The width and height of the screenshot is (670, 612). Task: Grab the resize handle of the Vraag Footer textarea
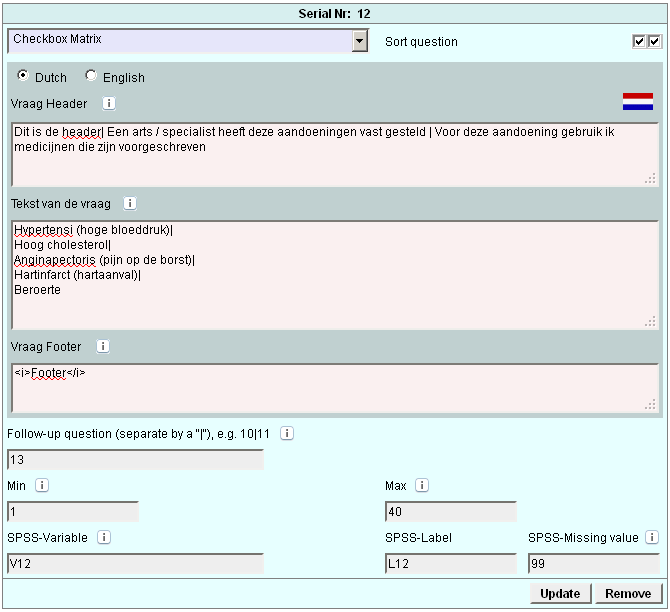point(650,405)
